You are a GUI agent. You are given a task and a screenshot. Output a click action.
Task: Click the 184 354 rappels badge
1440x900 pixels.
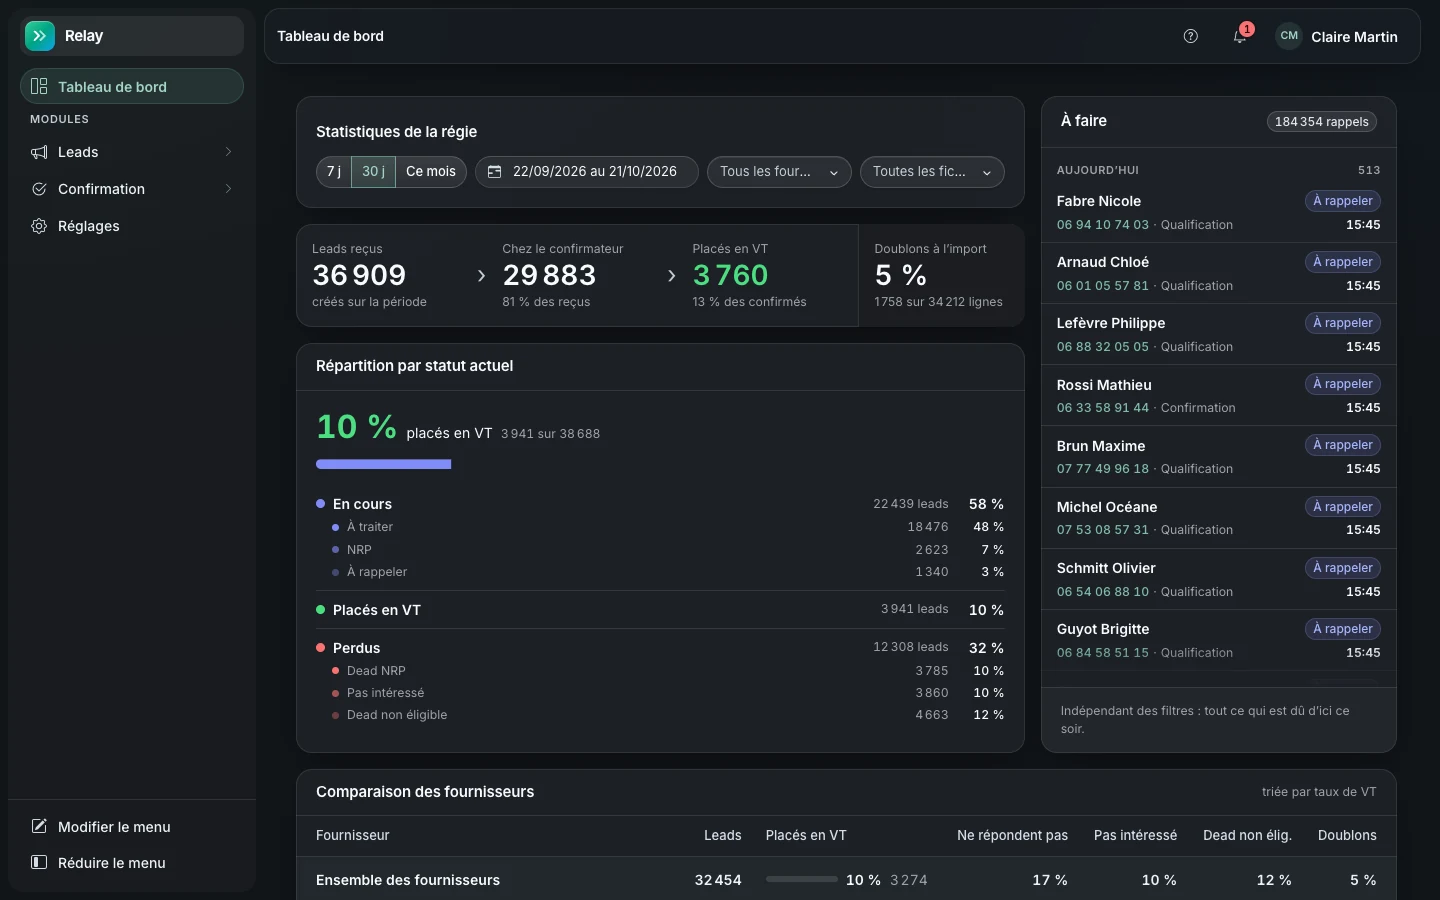coord(1322,122)
